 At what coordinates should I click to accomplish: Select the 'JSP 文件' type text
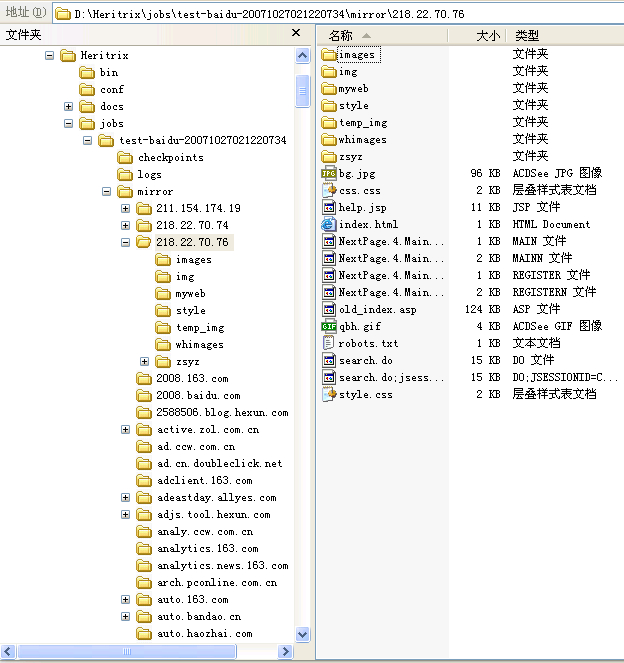pyautogui.click(x=536, y=207)
